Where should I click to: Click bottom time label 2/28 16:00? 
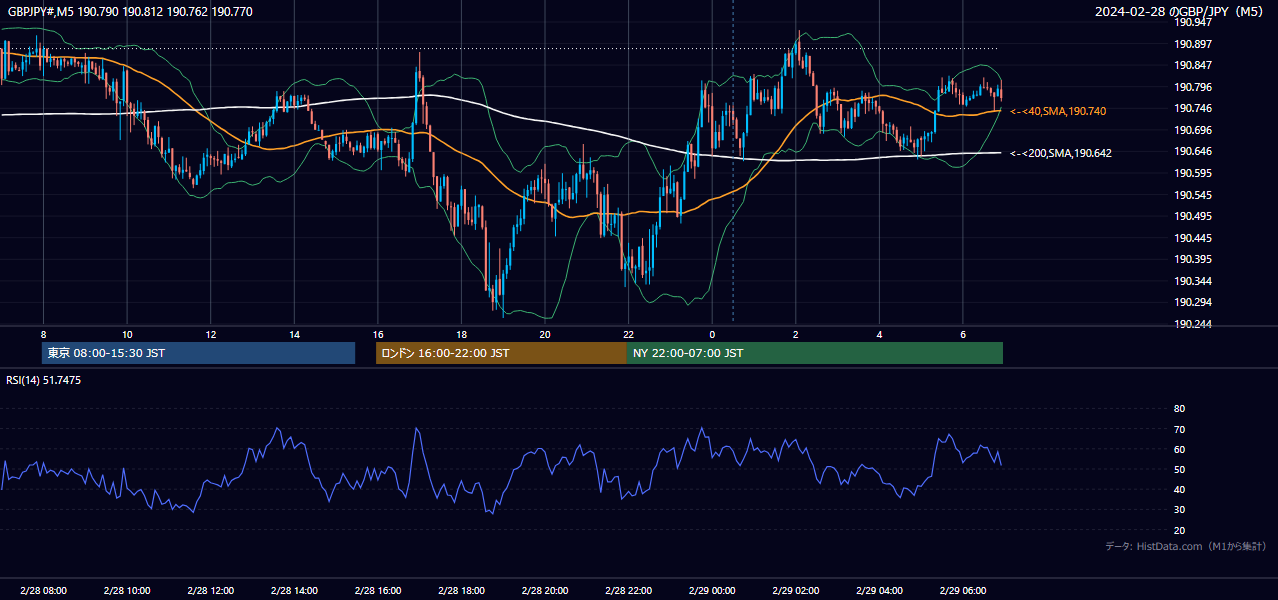click(378, 591)
